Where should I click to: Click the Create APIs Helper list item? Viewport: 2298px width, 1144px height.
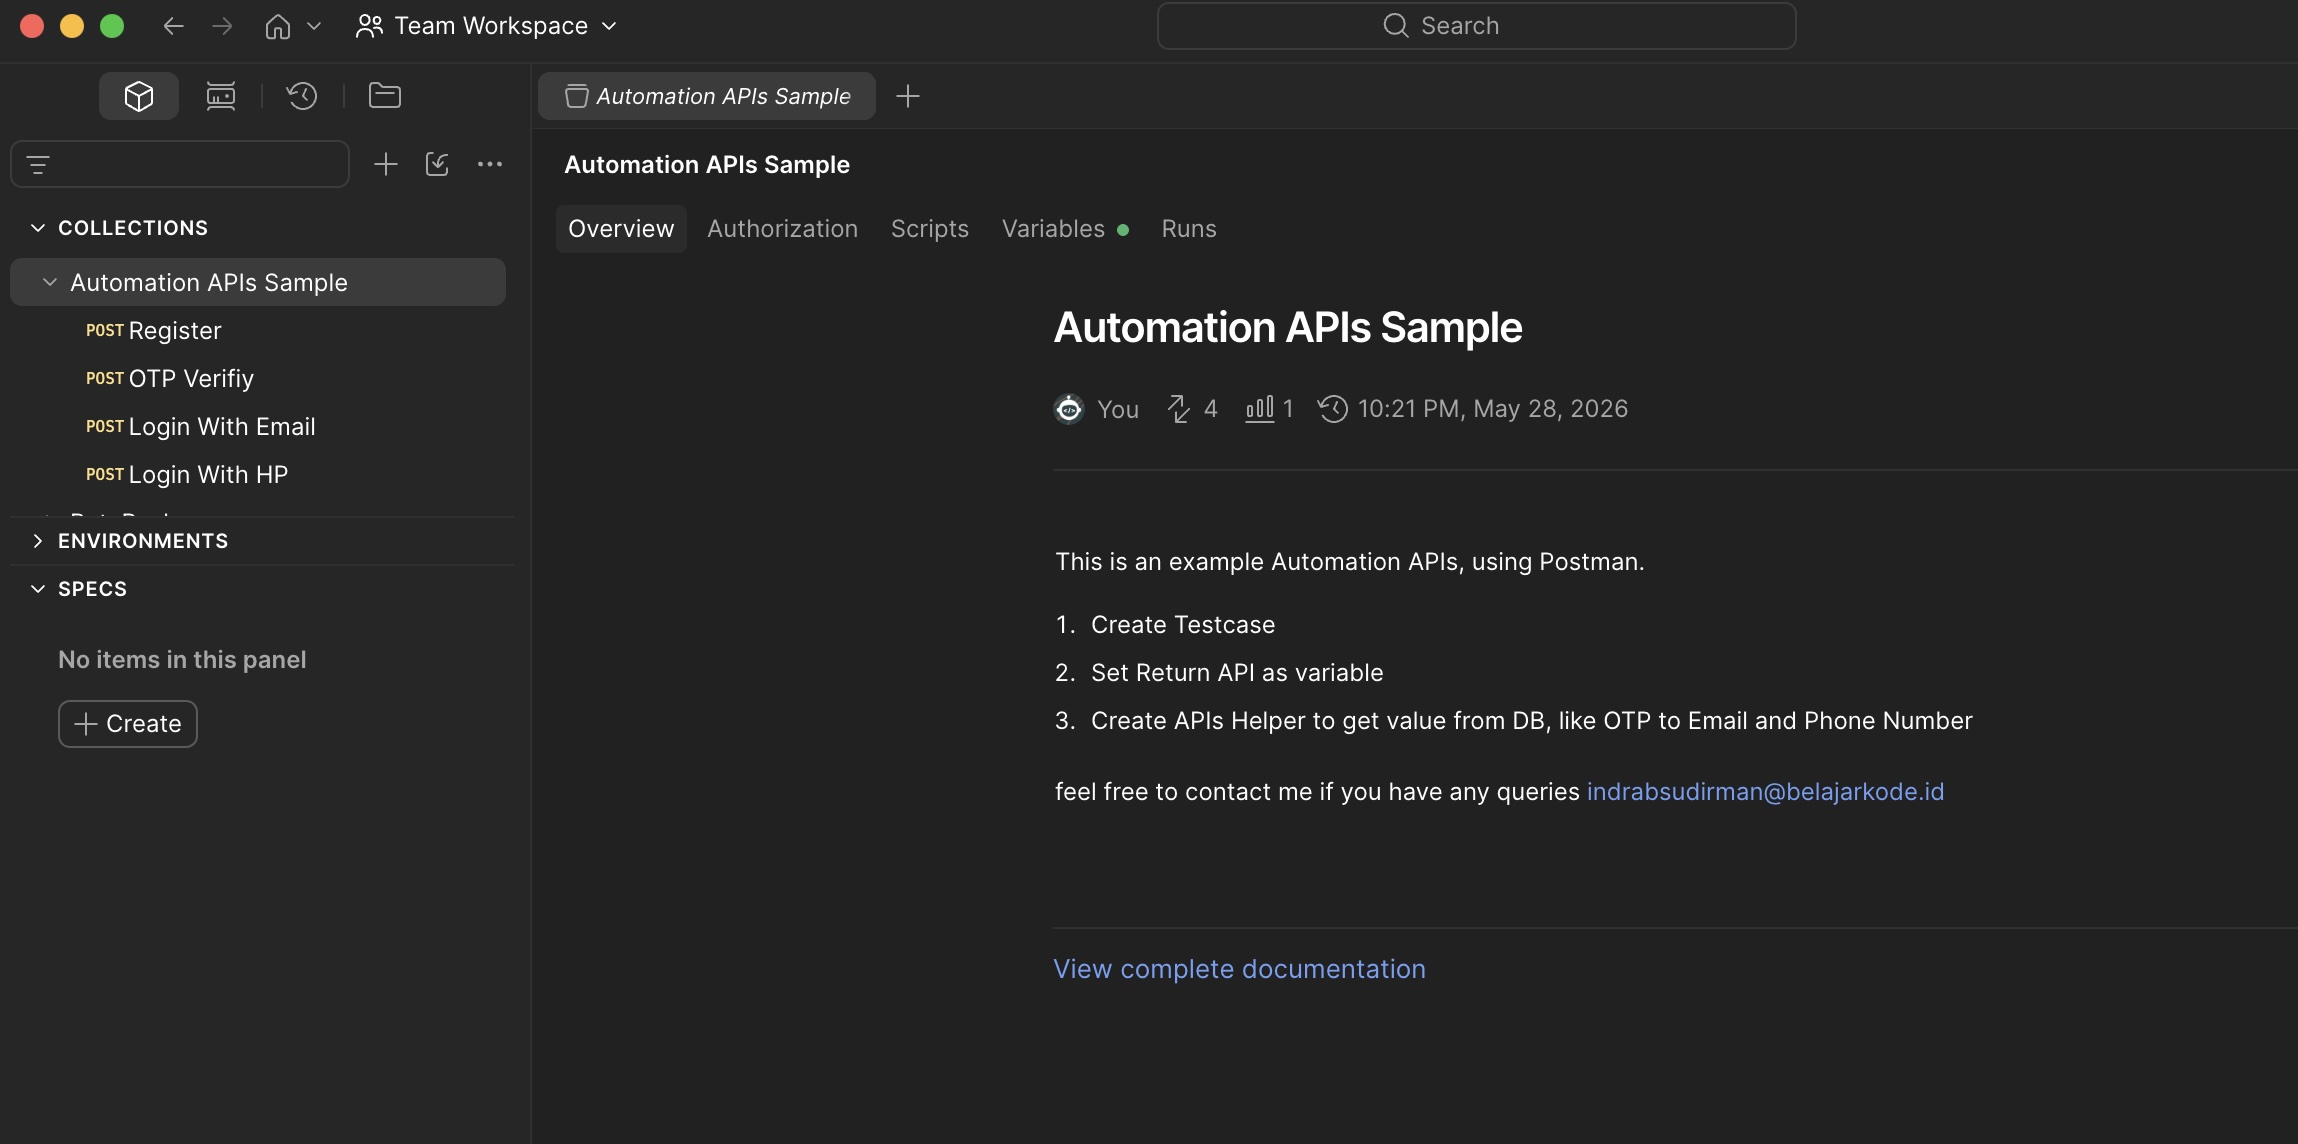pyautogui.click(x=1531, y=721)
